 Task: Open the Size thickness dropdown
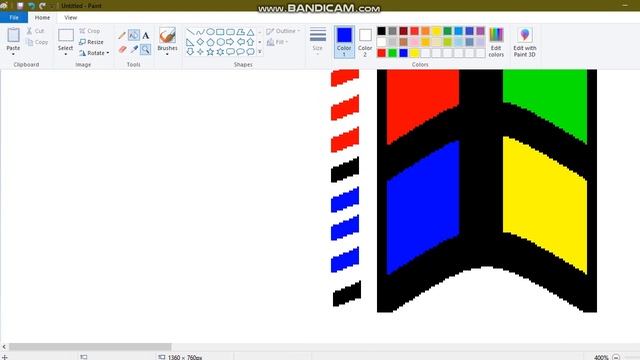(x=318, y=41)
